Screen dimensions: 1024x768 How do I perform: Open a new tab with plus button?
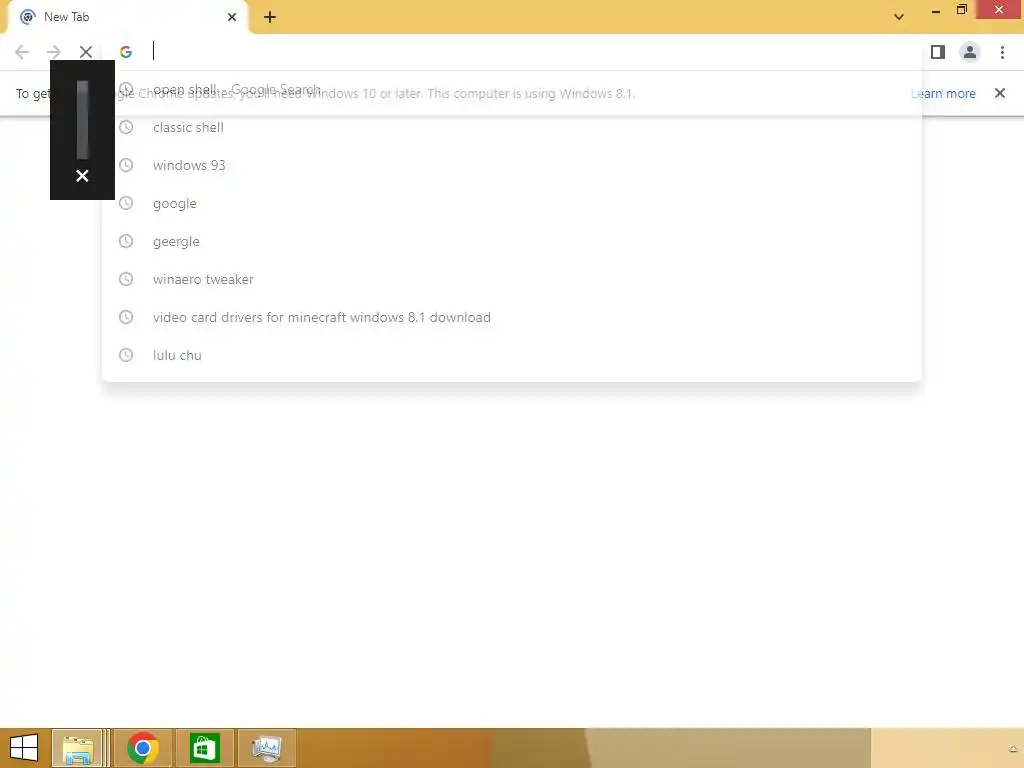point(270,17)
